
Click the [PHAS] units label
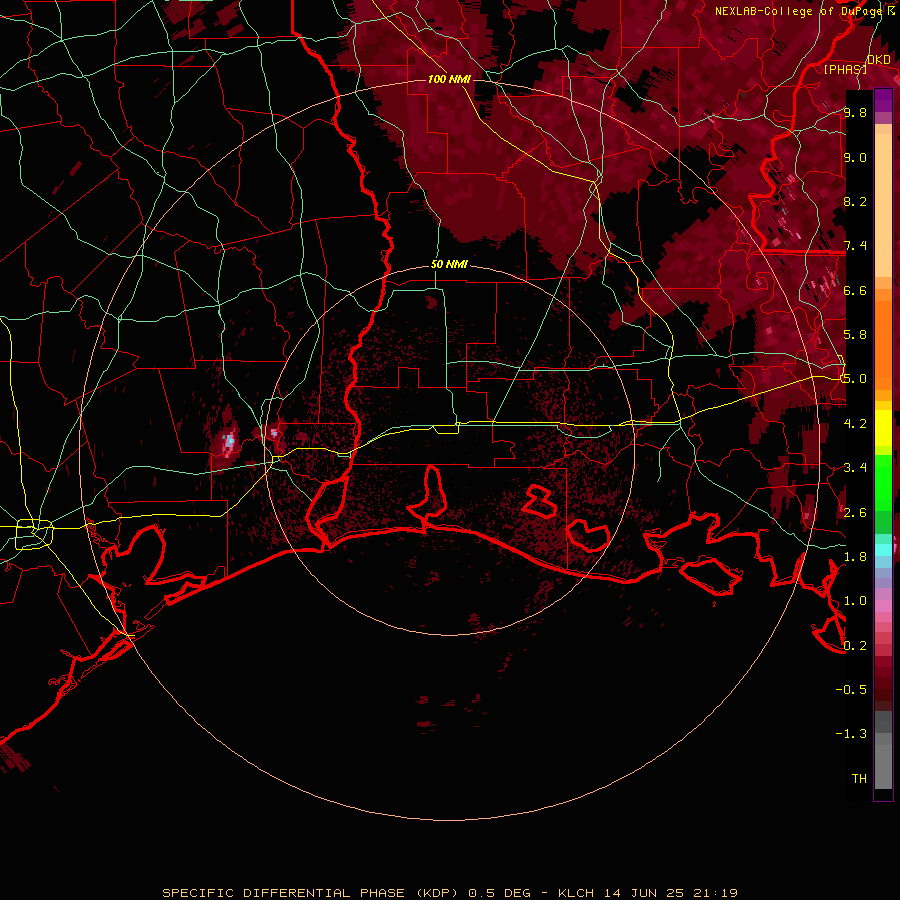tap(845, 69)
